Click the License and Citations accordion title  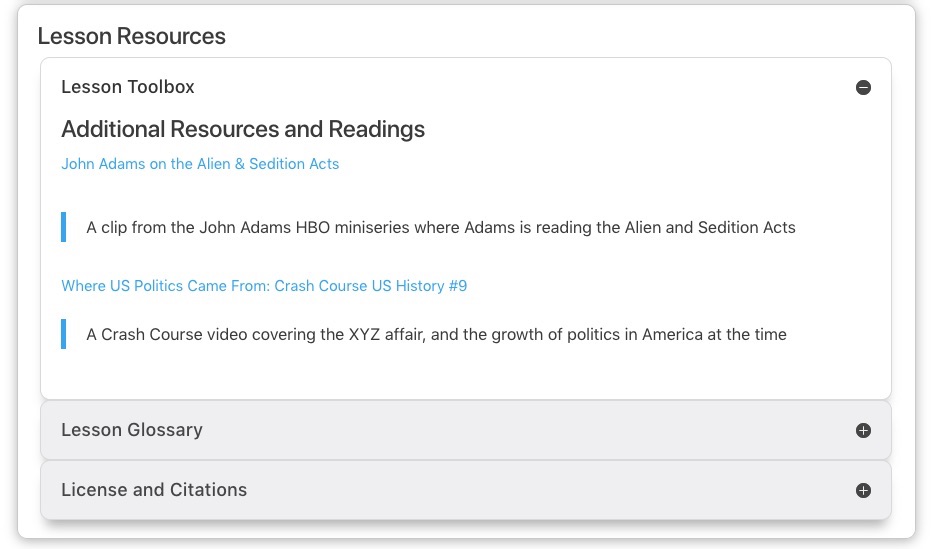point(154,490)
